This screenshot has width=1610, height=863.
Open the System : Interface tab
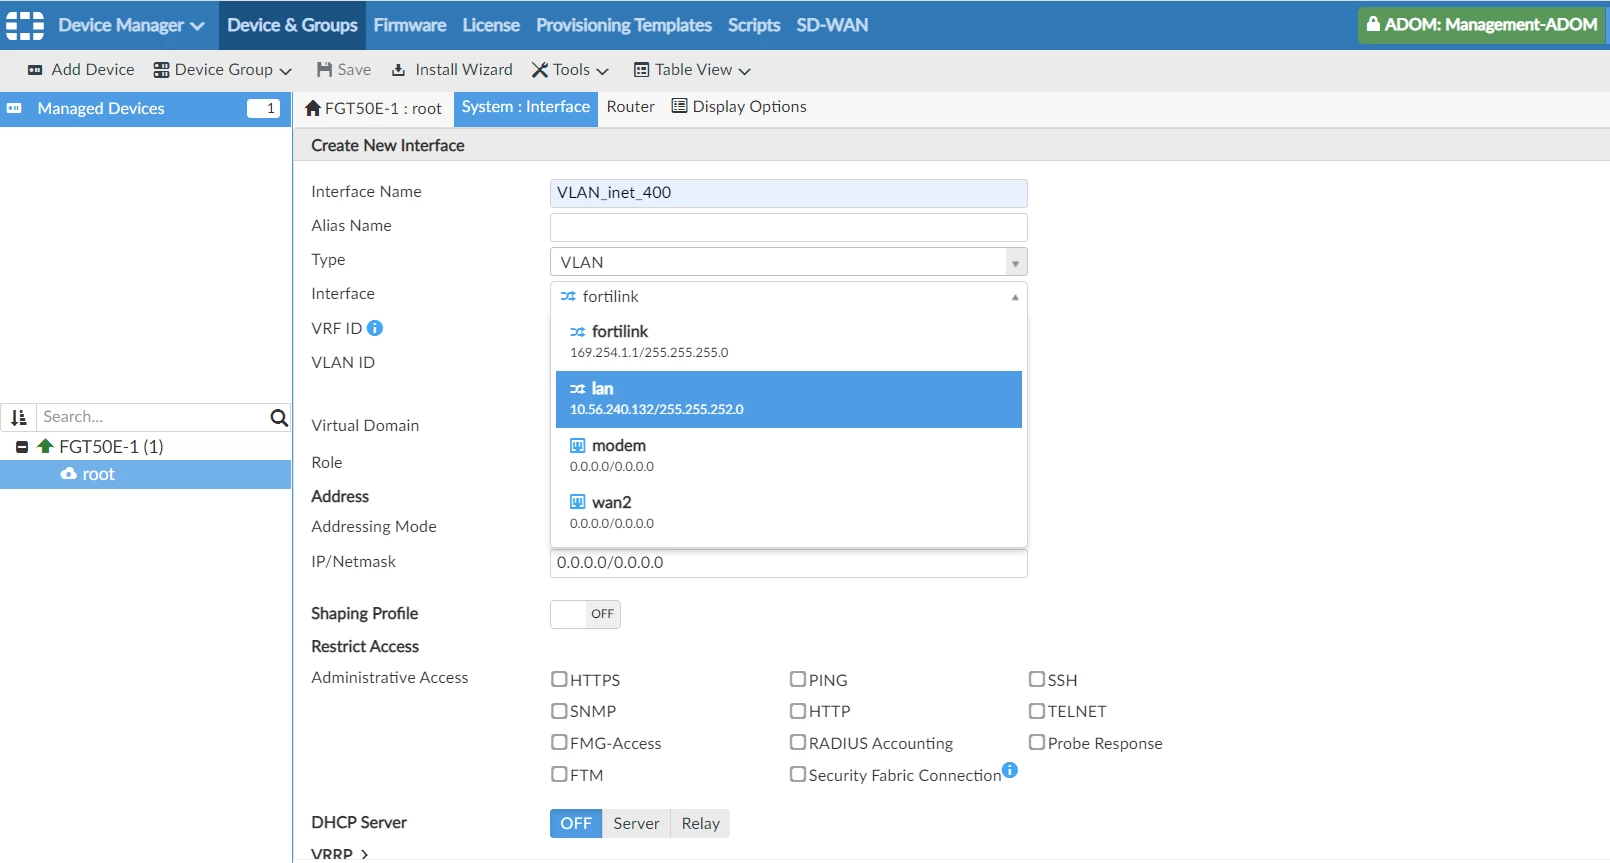526,108
